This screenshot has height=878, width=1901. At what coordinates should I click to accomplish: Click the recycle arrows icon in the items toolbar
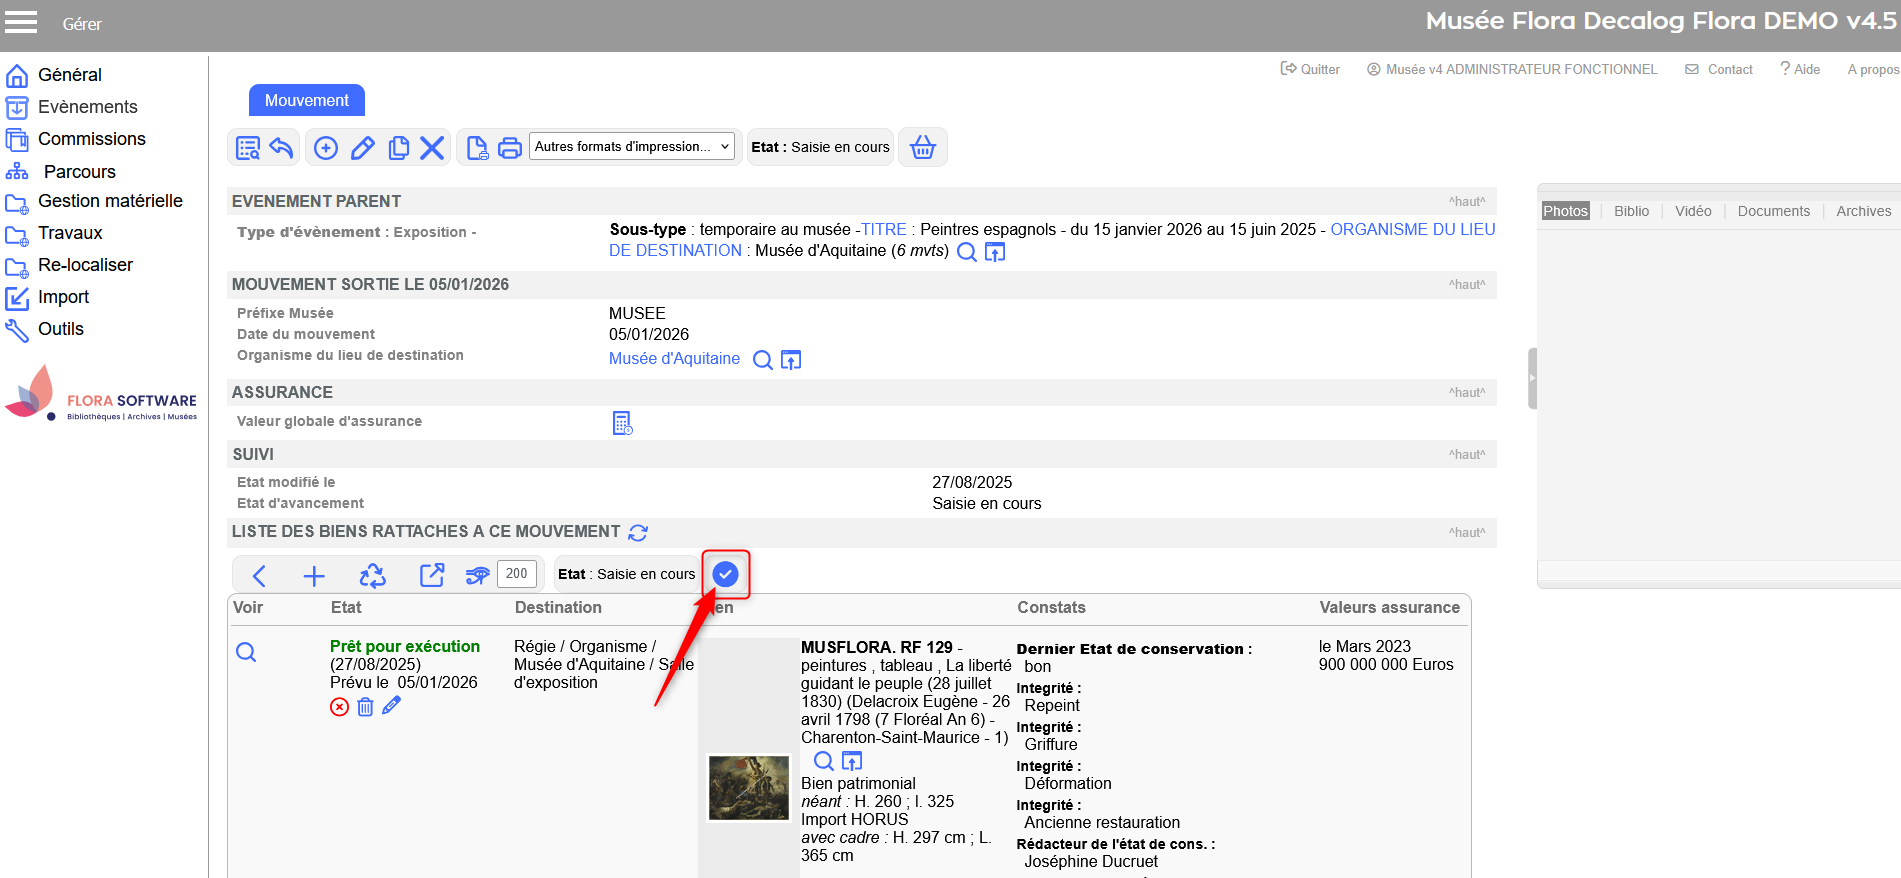(x=372, y=575)
